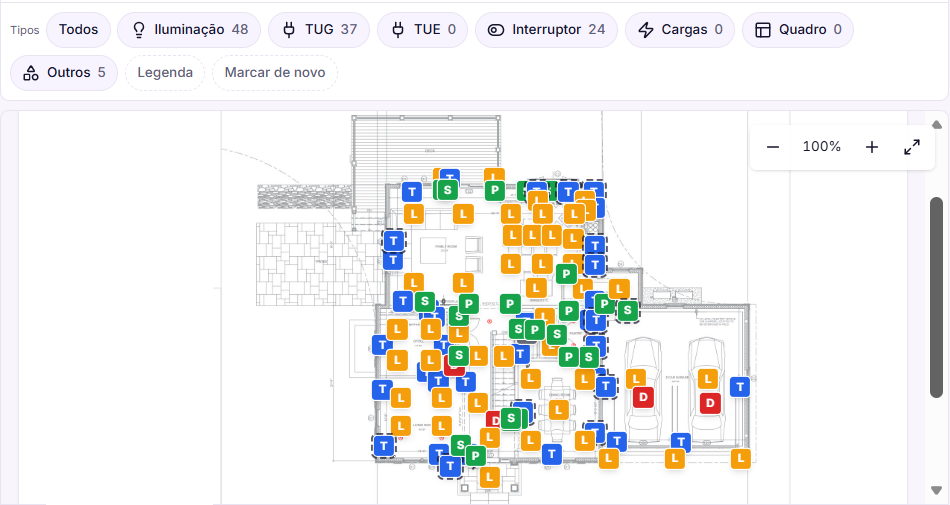Select orange L marker below garage center T

(x=674, y=459)
